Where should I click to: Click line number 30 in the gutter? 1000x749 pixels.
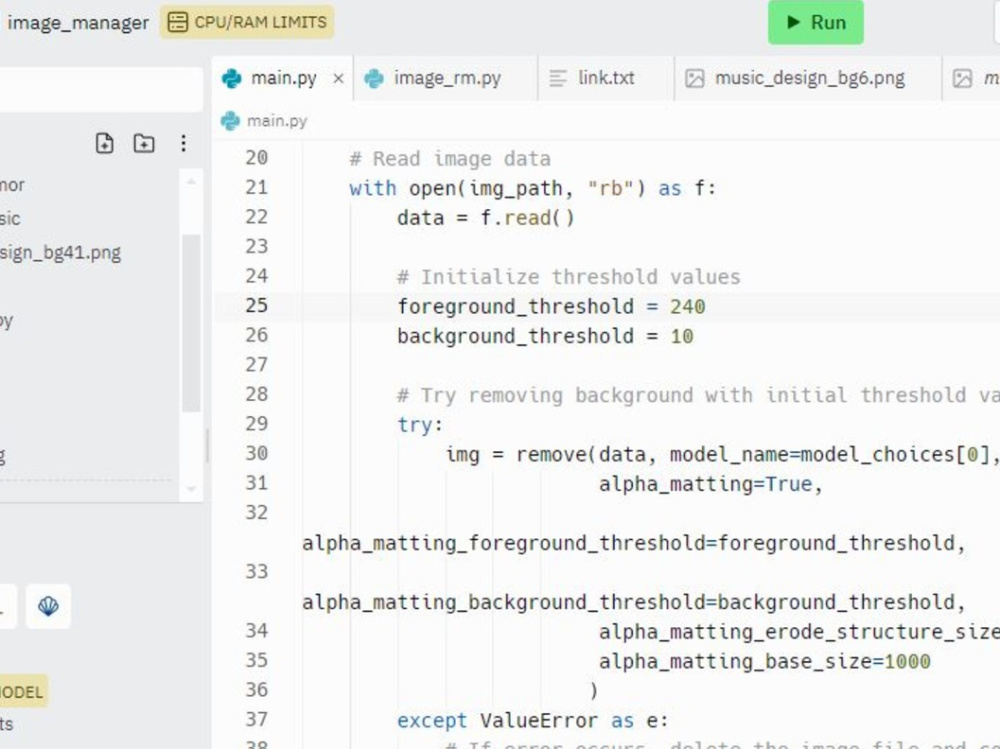point(256,454)
